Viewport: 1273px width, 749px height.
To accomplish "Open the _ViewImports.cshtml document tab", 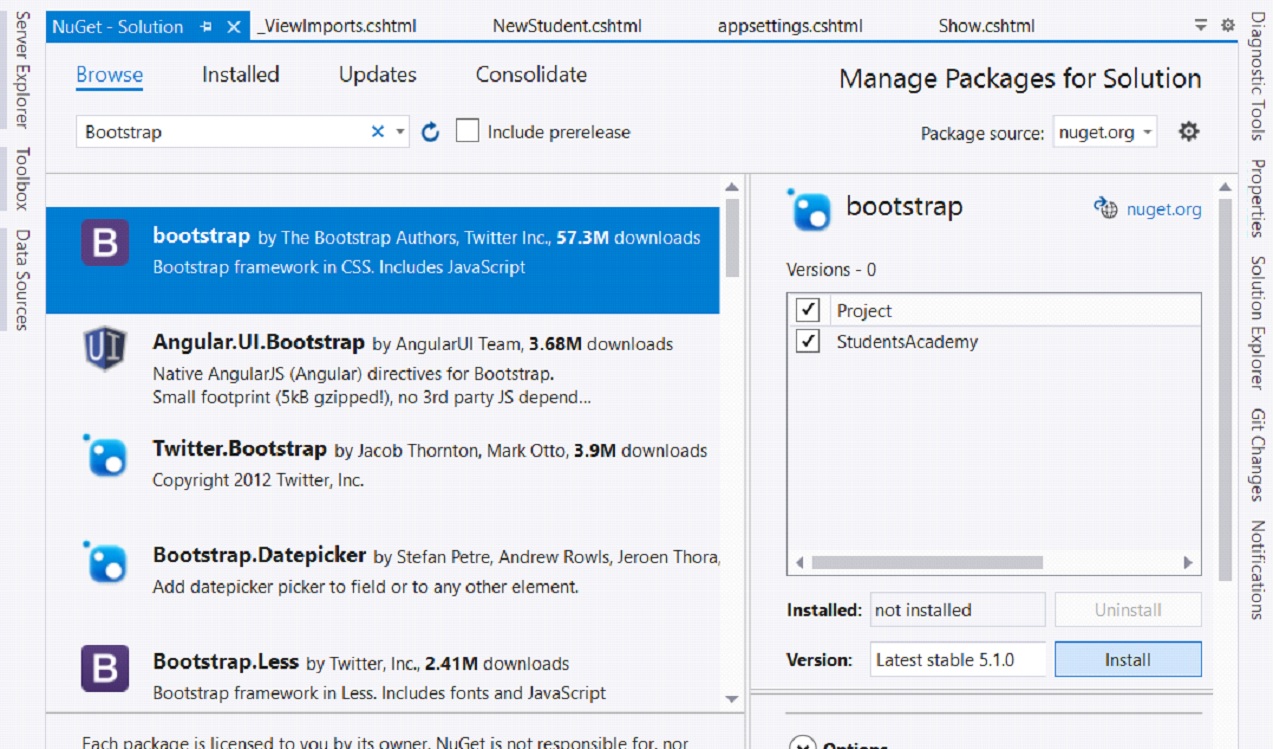I will click(x=336, y=27).
